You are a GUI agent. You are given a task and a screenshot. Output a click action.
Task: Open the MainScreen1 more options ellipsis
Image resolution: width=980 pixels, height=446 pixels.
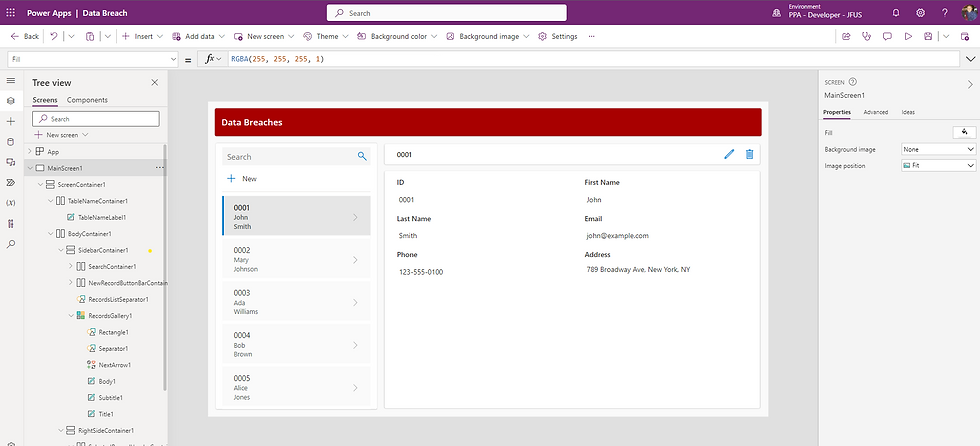coord(159,168)
